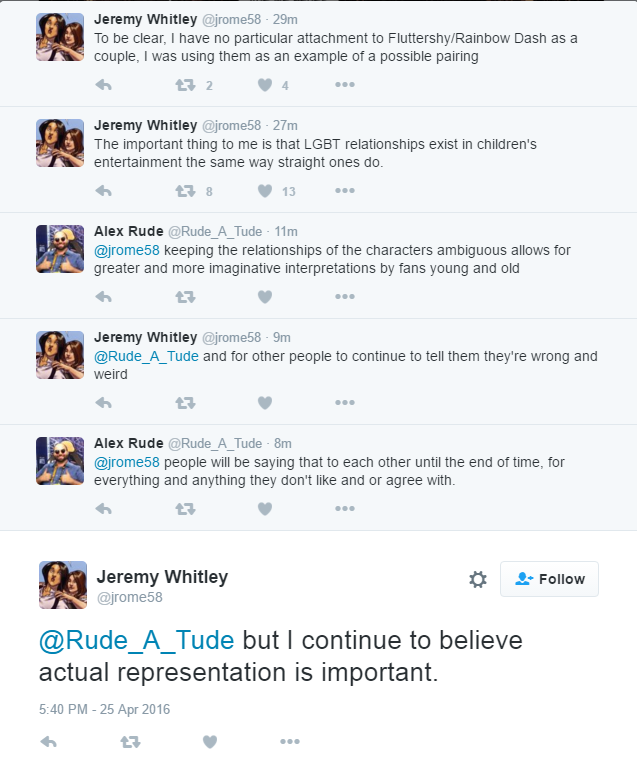Click Follow button for Jeremy Whitley
This screenshot has width=637, height=760.
pyautogui.click(x=549, y=579)
